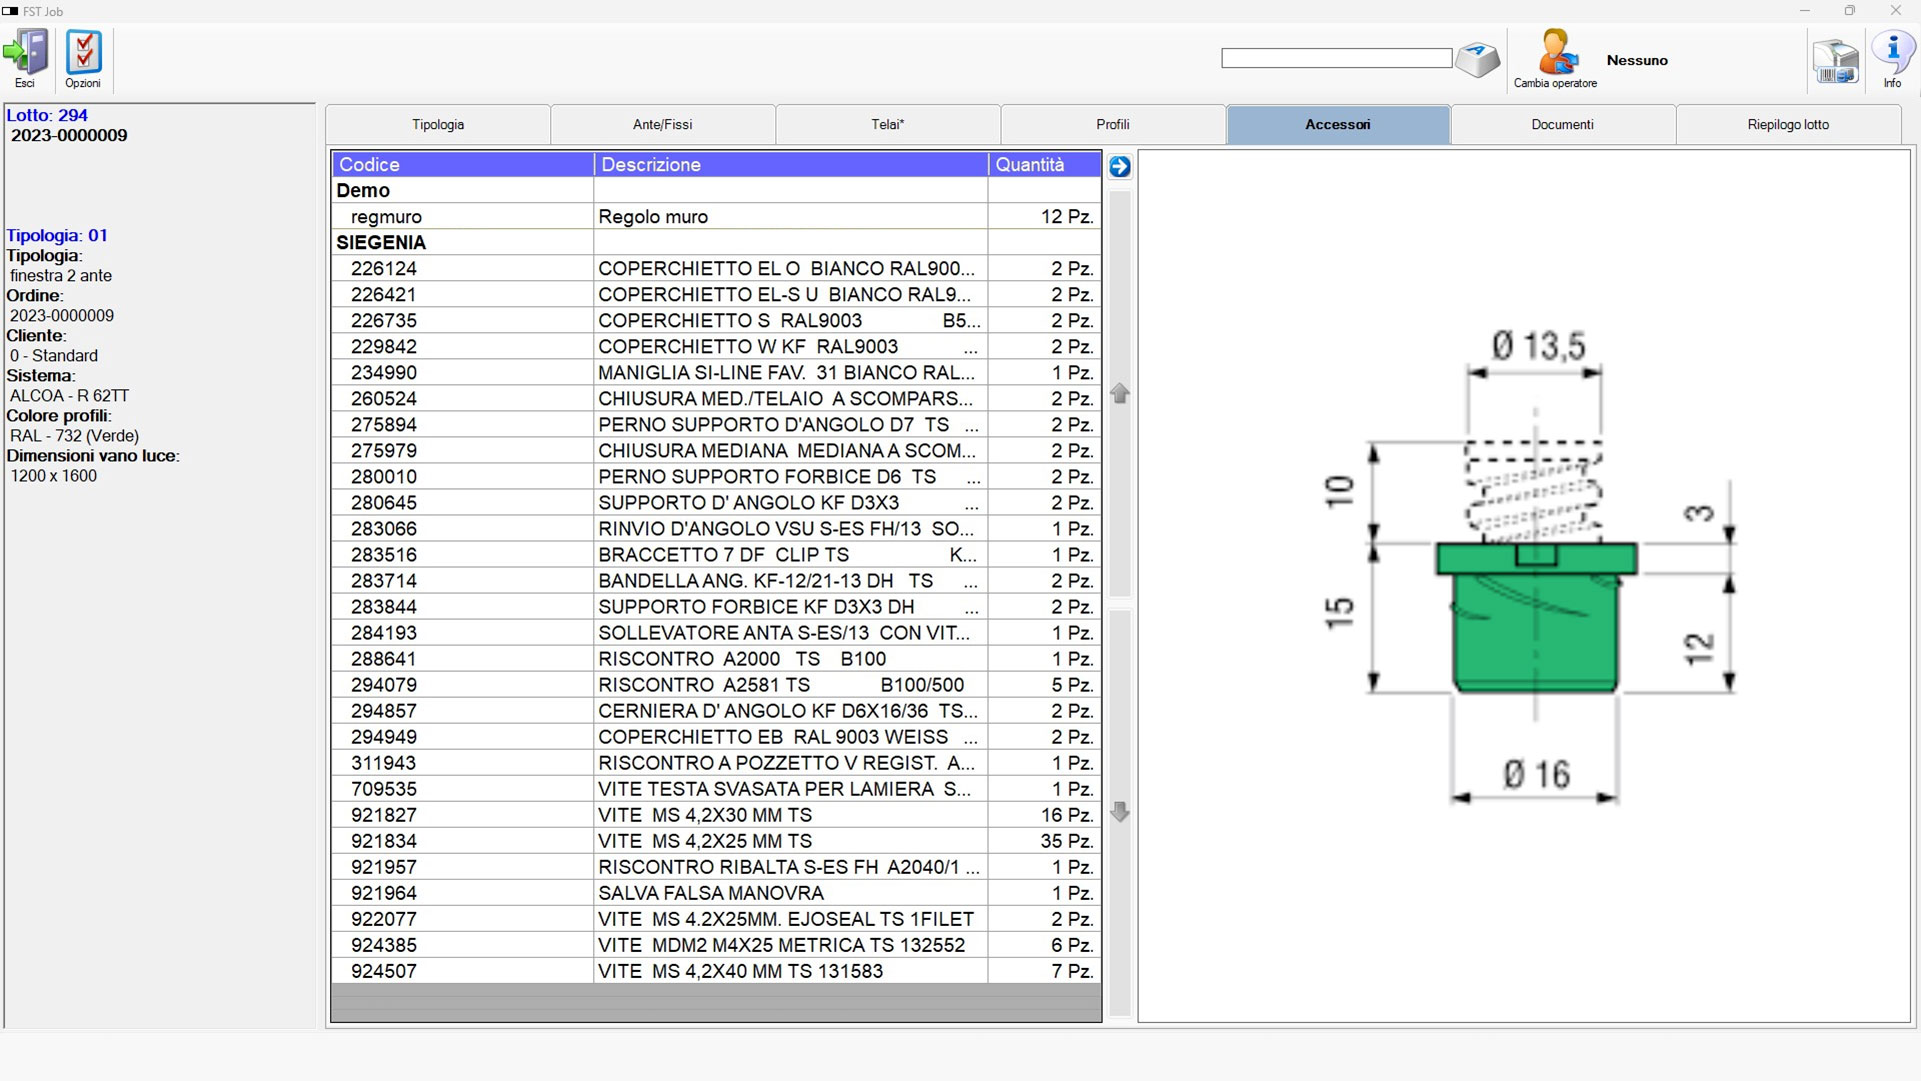Select RISCONTRO A POZZETTO row 311943

tap(716, 762)
